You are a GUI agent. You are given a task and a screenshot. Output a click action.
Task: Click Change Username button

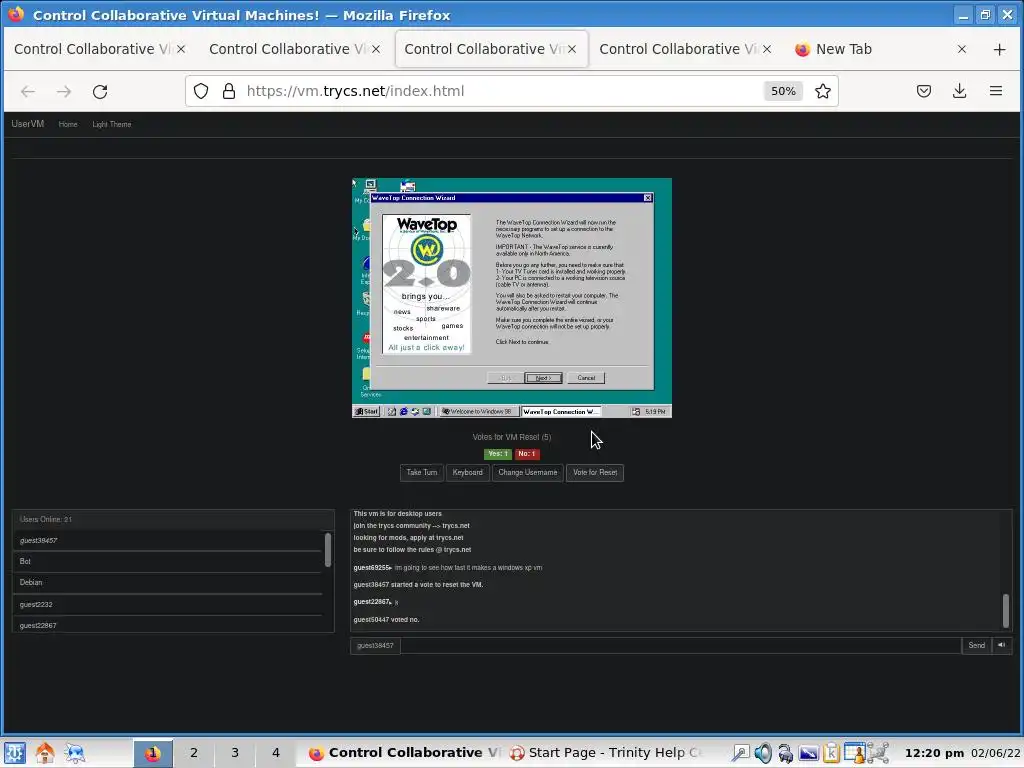[528, 473]
